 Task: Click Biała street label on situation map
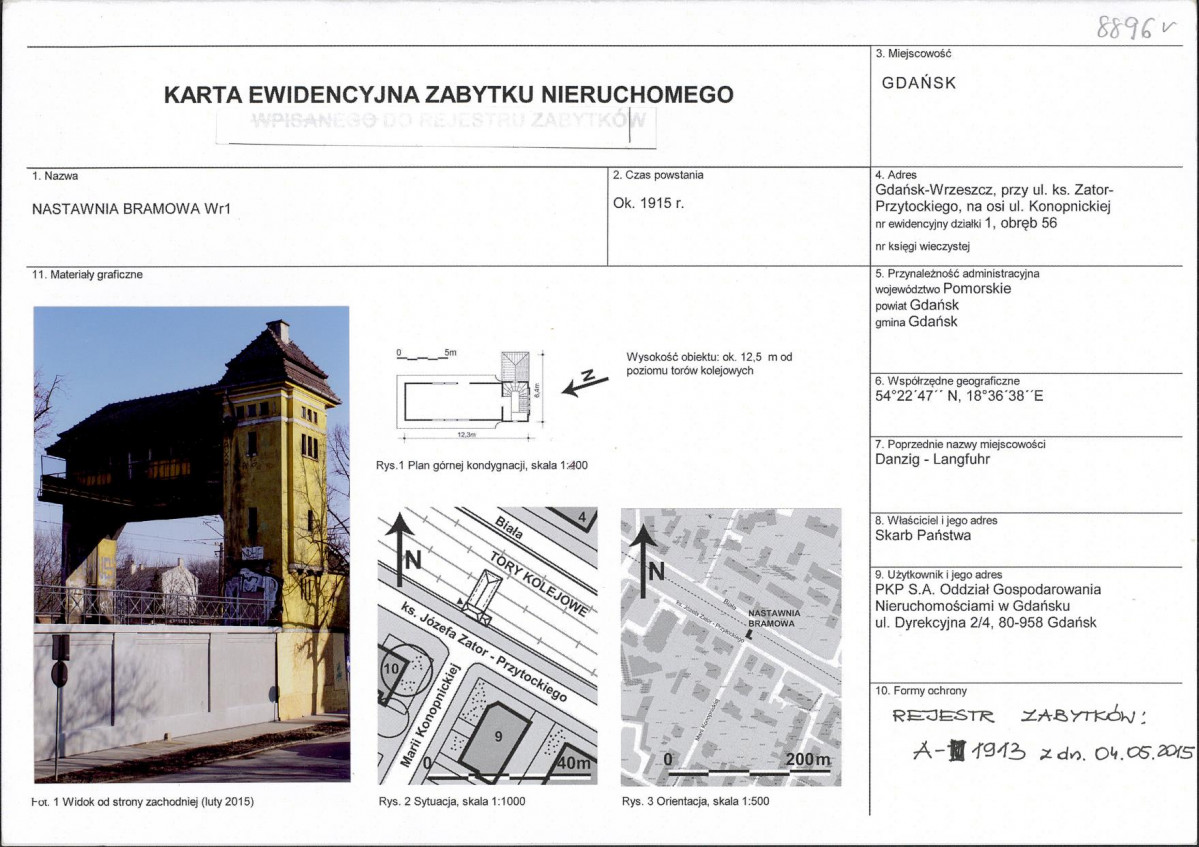click(x=509, y=527)
